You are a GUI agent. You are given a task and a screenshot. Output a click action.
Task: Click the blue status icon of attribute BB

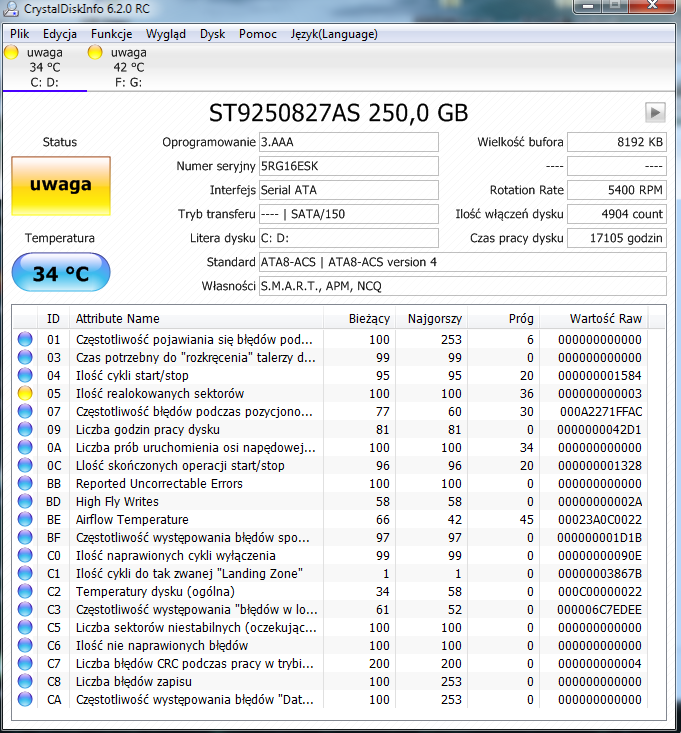(x=25, y=483)
